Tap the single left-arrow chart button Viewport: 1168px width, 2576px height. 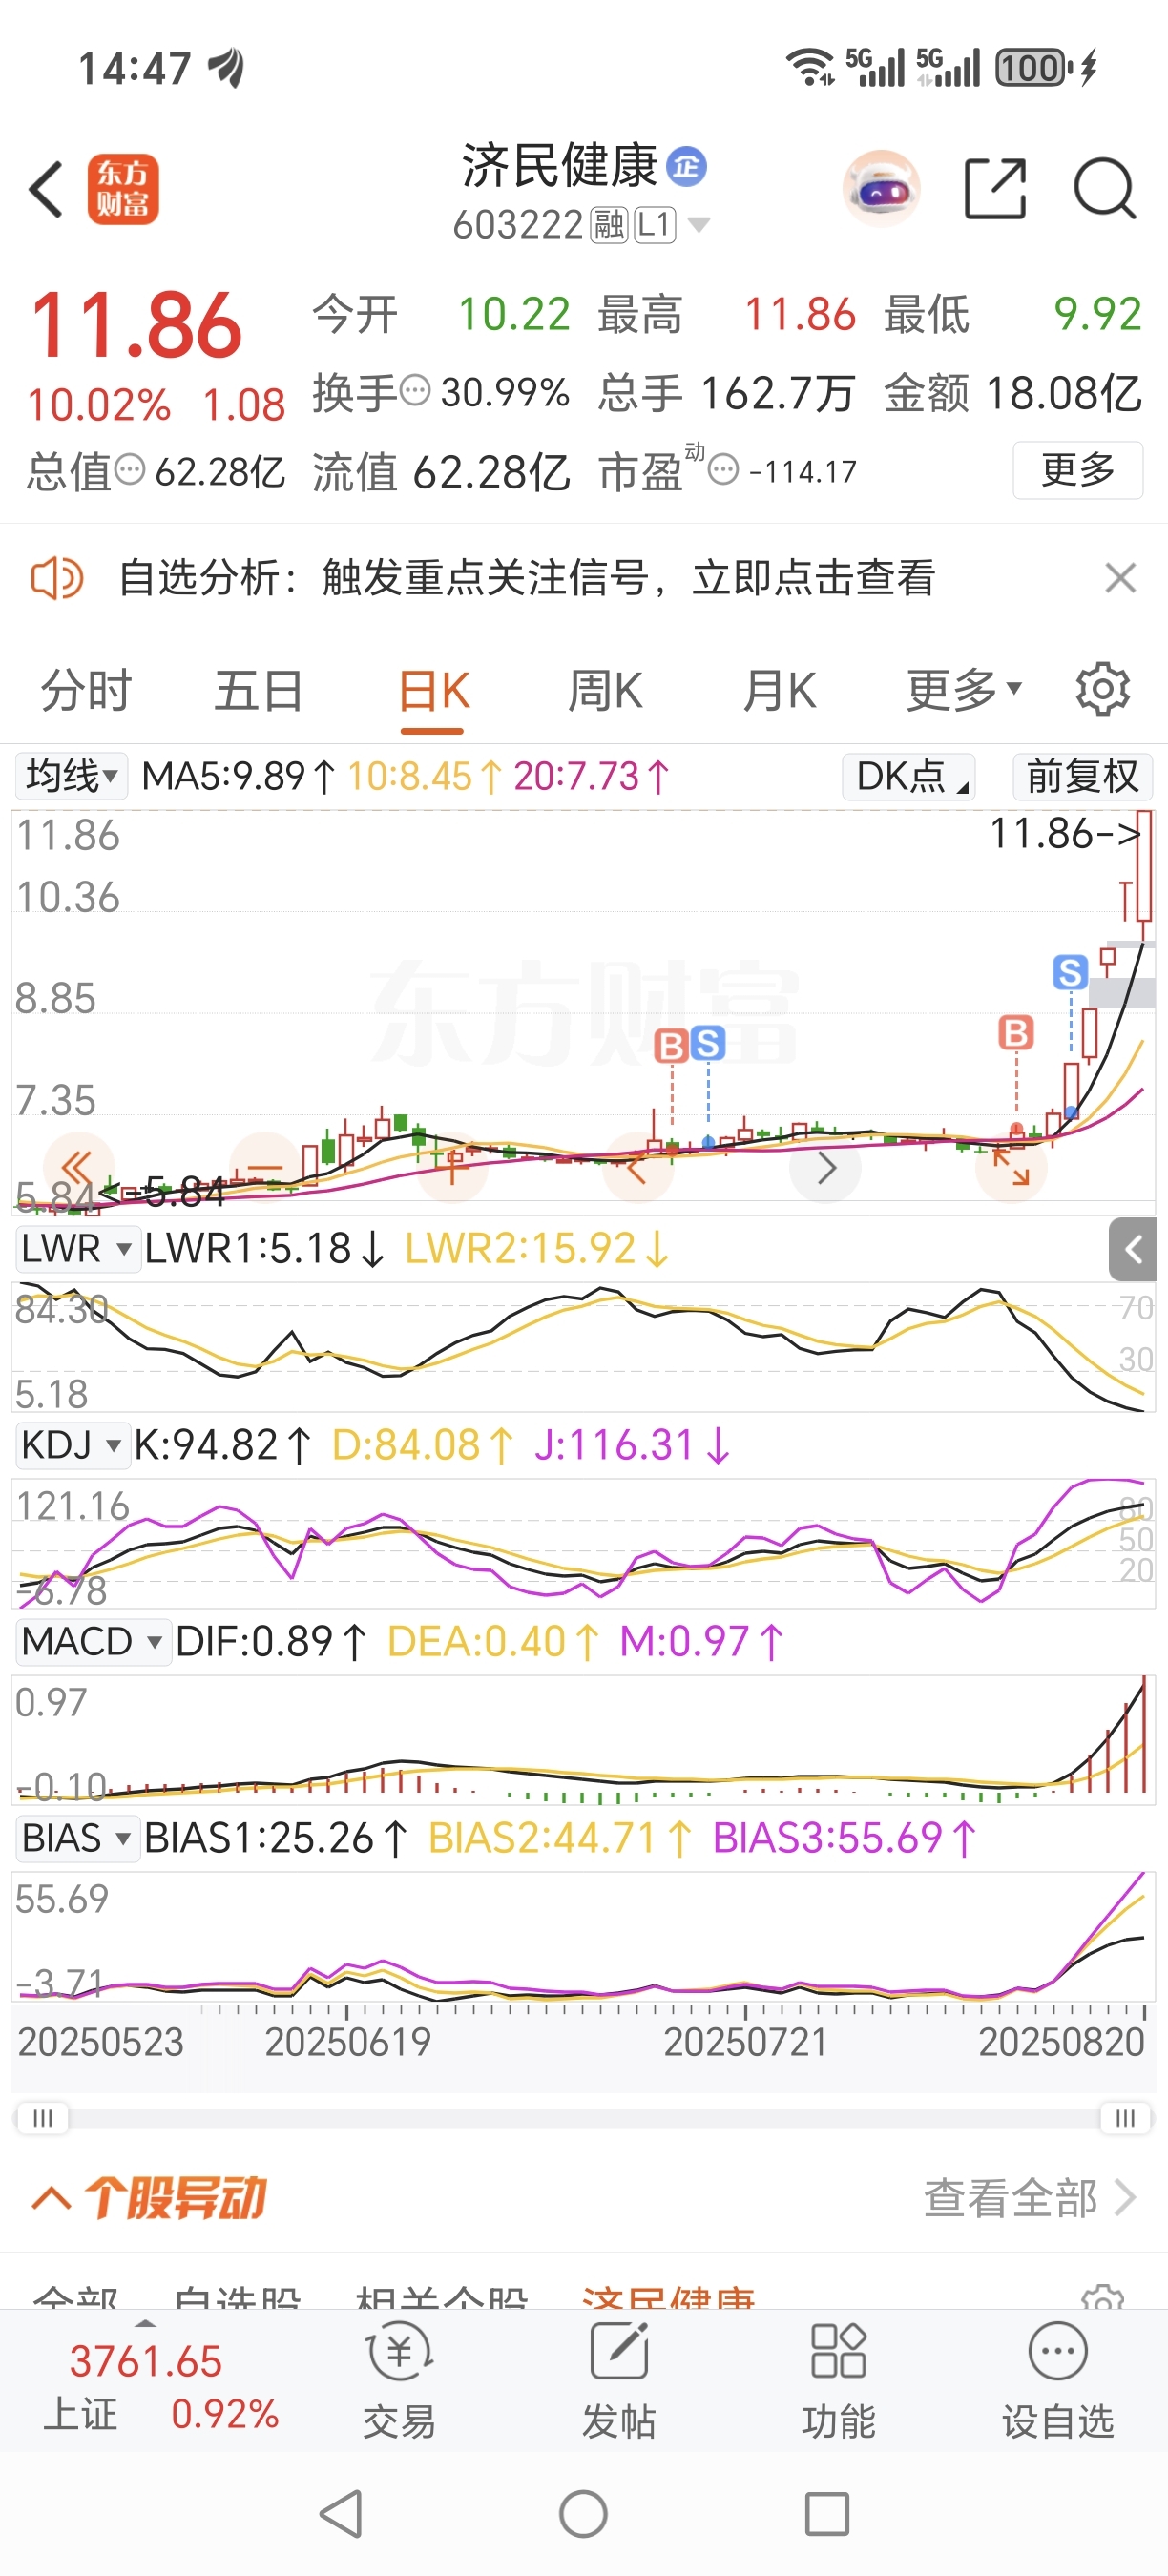(x=638, y=1167)
